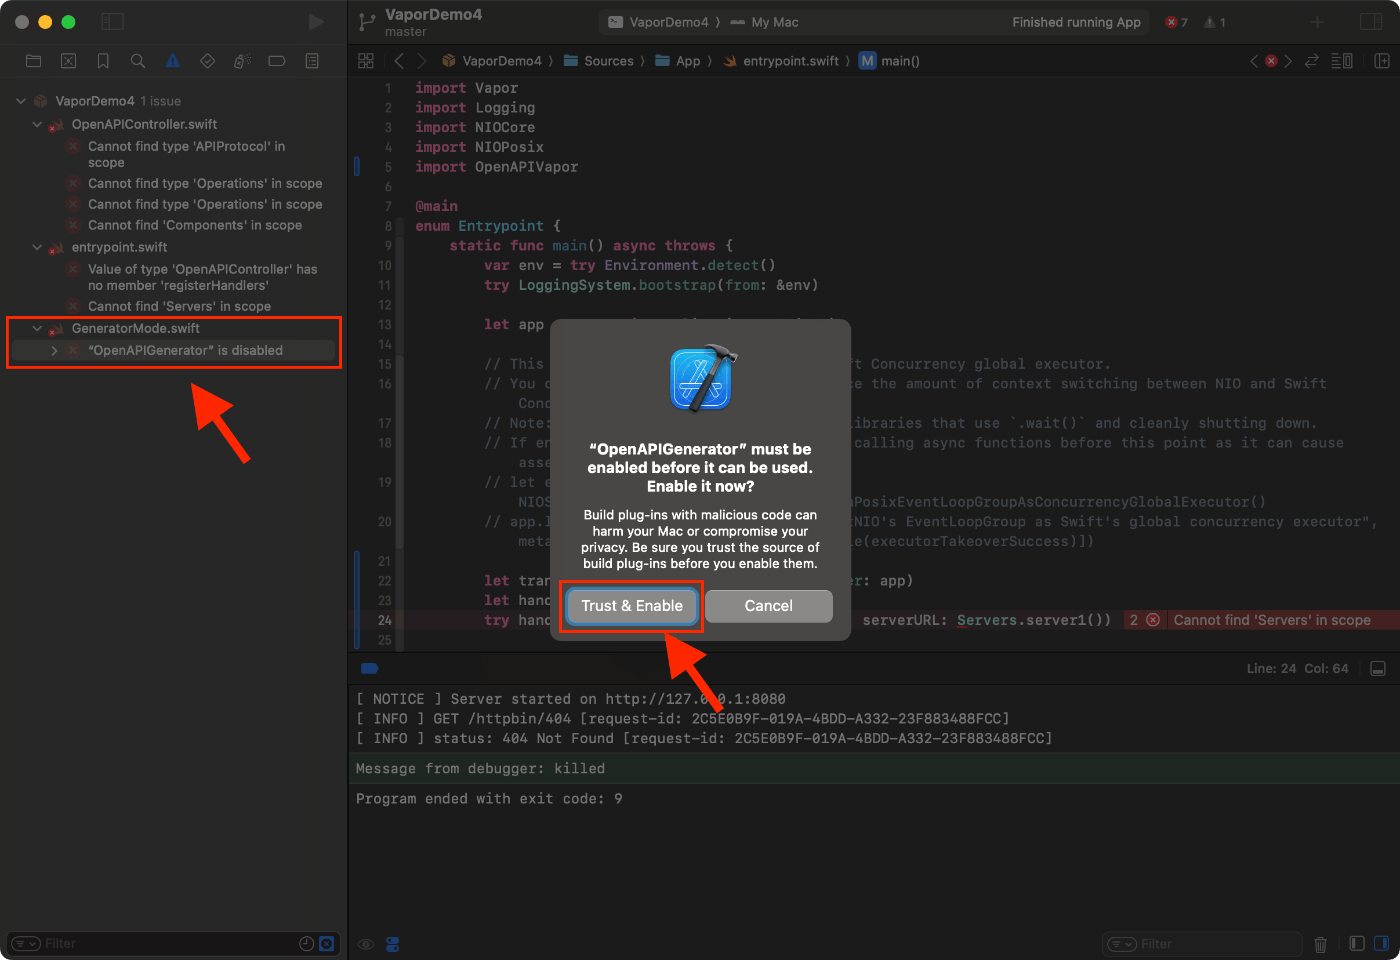Collapse GeneratorMode.swift issue group
This screenshot has height=960, width=1400.
click(37, 329)
